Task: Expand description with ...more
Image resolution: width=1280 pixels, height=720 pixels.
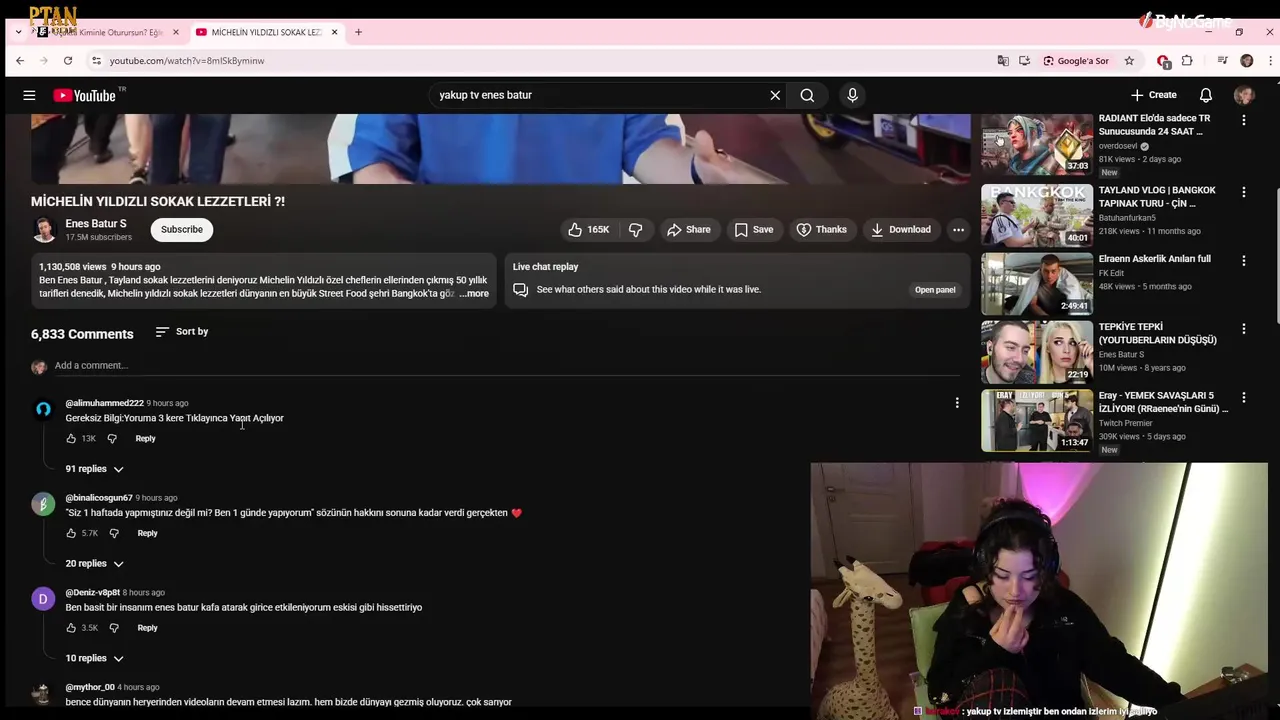Action: 474,294
